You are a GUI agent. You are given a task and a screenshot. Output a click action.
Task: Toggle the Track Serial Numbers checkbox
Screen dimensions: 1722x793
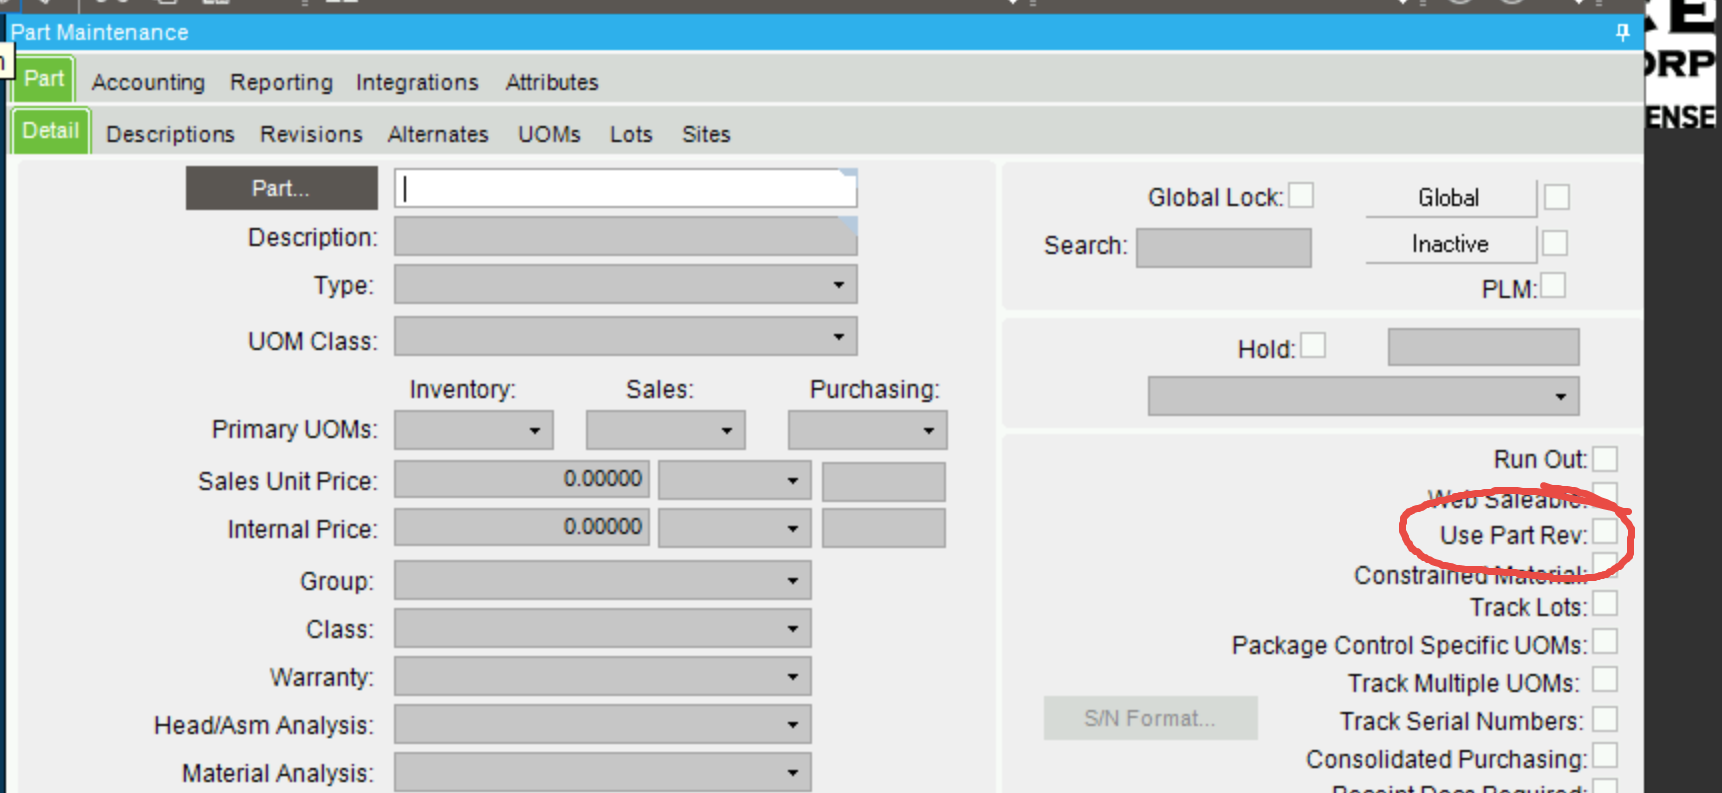click(x=1604, y=719)
